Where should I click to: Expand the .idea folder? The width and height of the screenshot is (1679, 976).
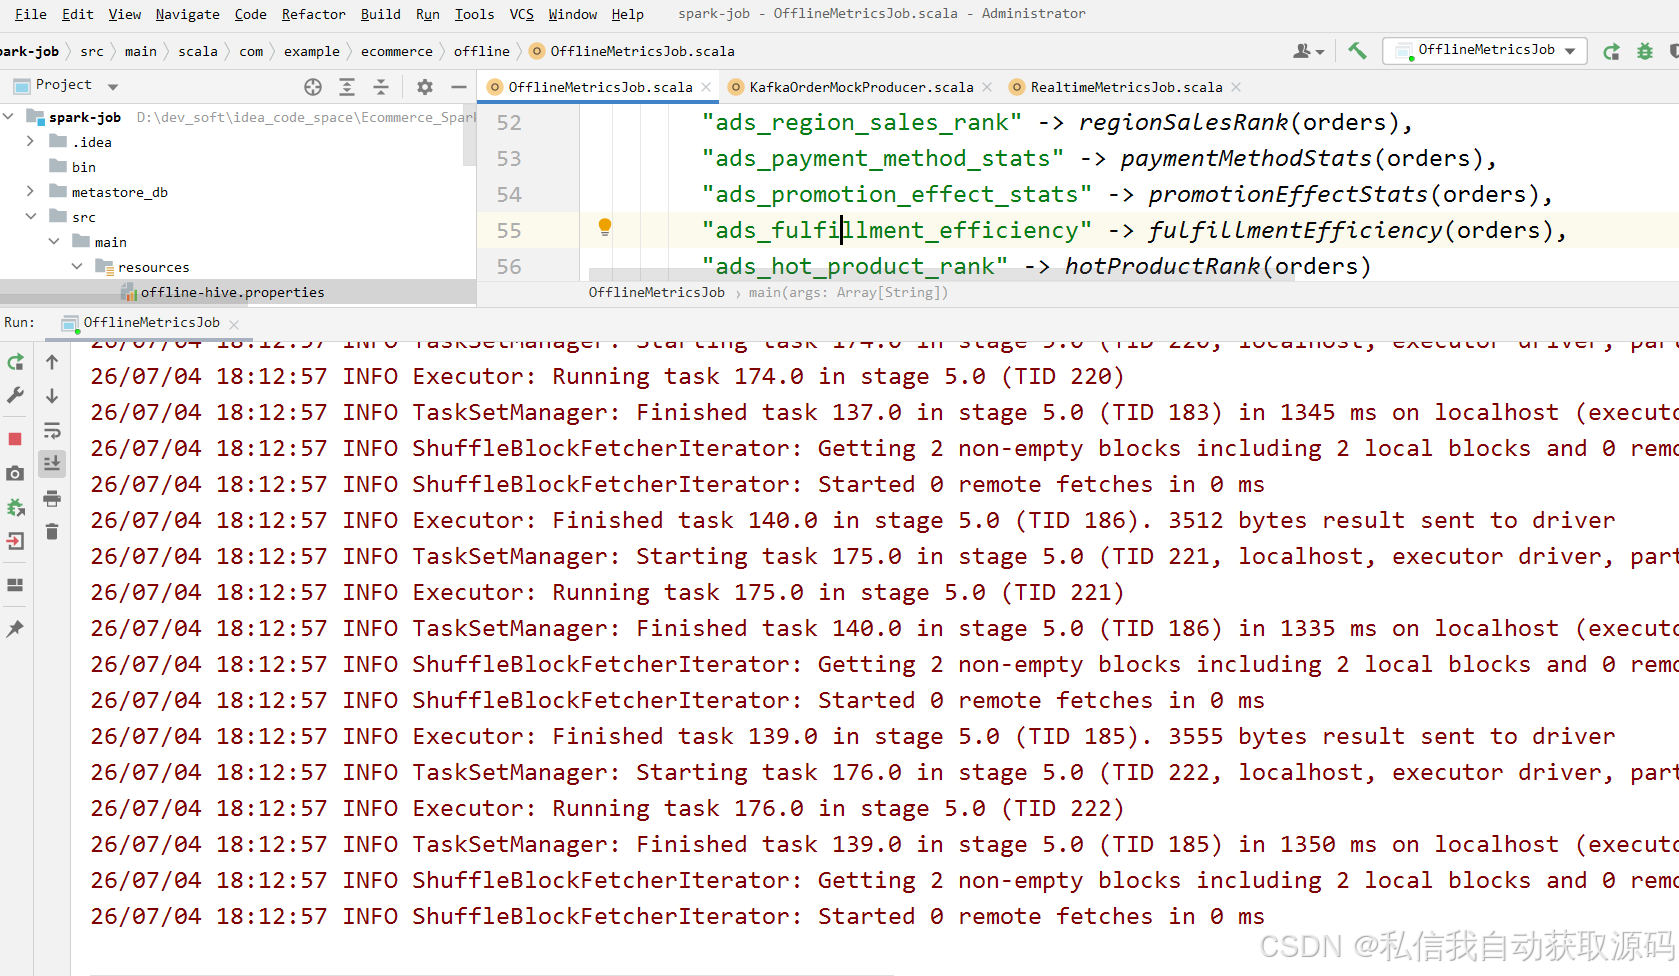tap(30, 142)
